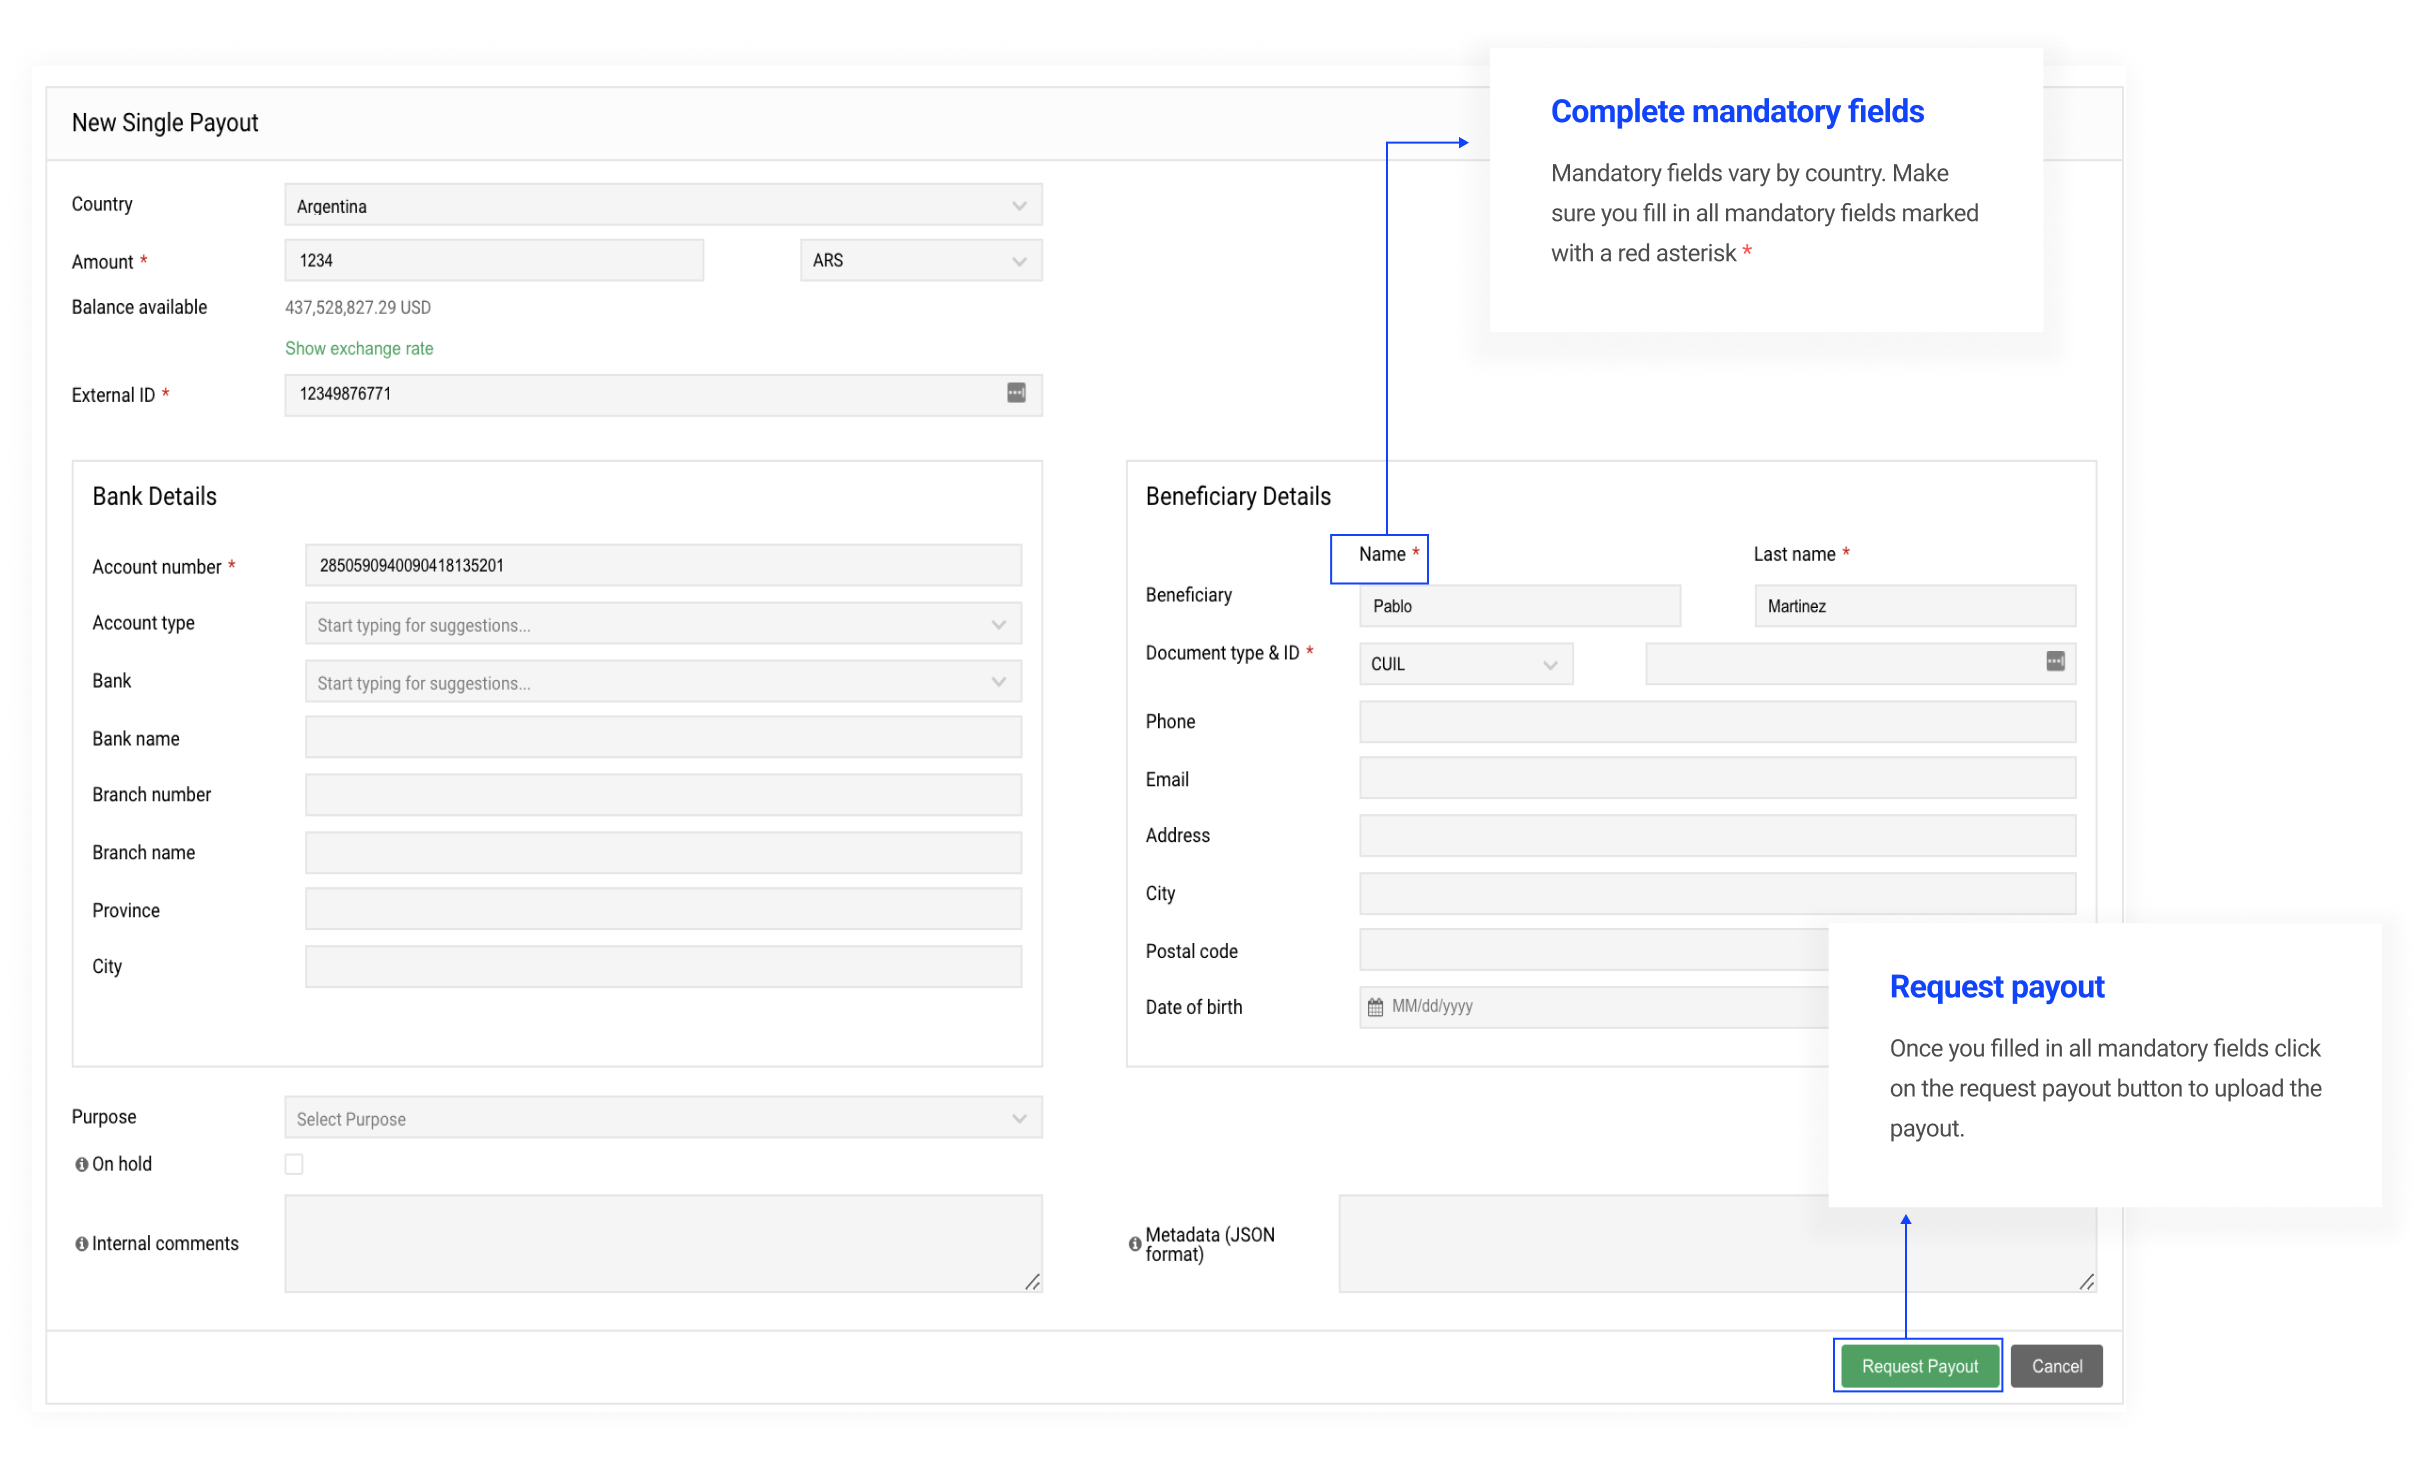Click the Cancel button
2414x1460 pixels.
pos(2056,1366)
